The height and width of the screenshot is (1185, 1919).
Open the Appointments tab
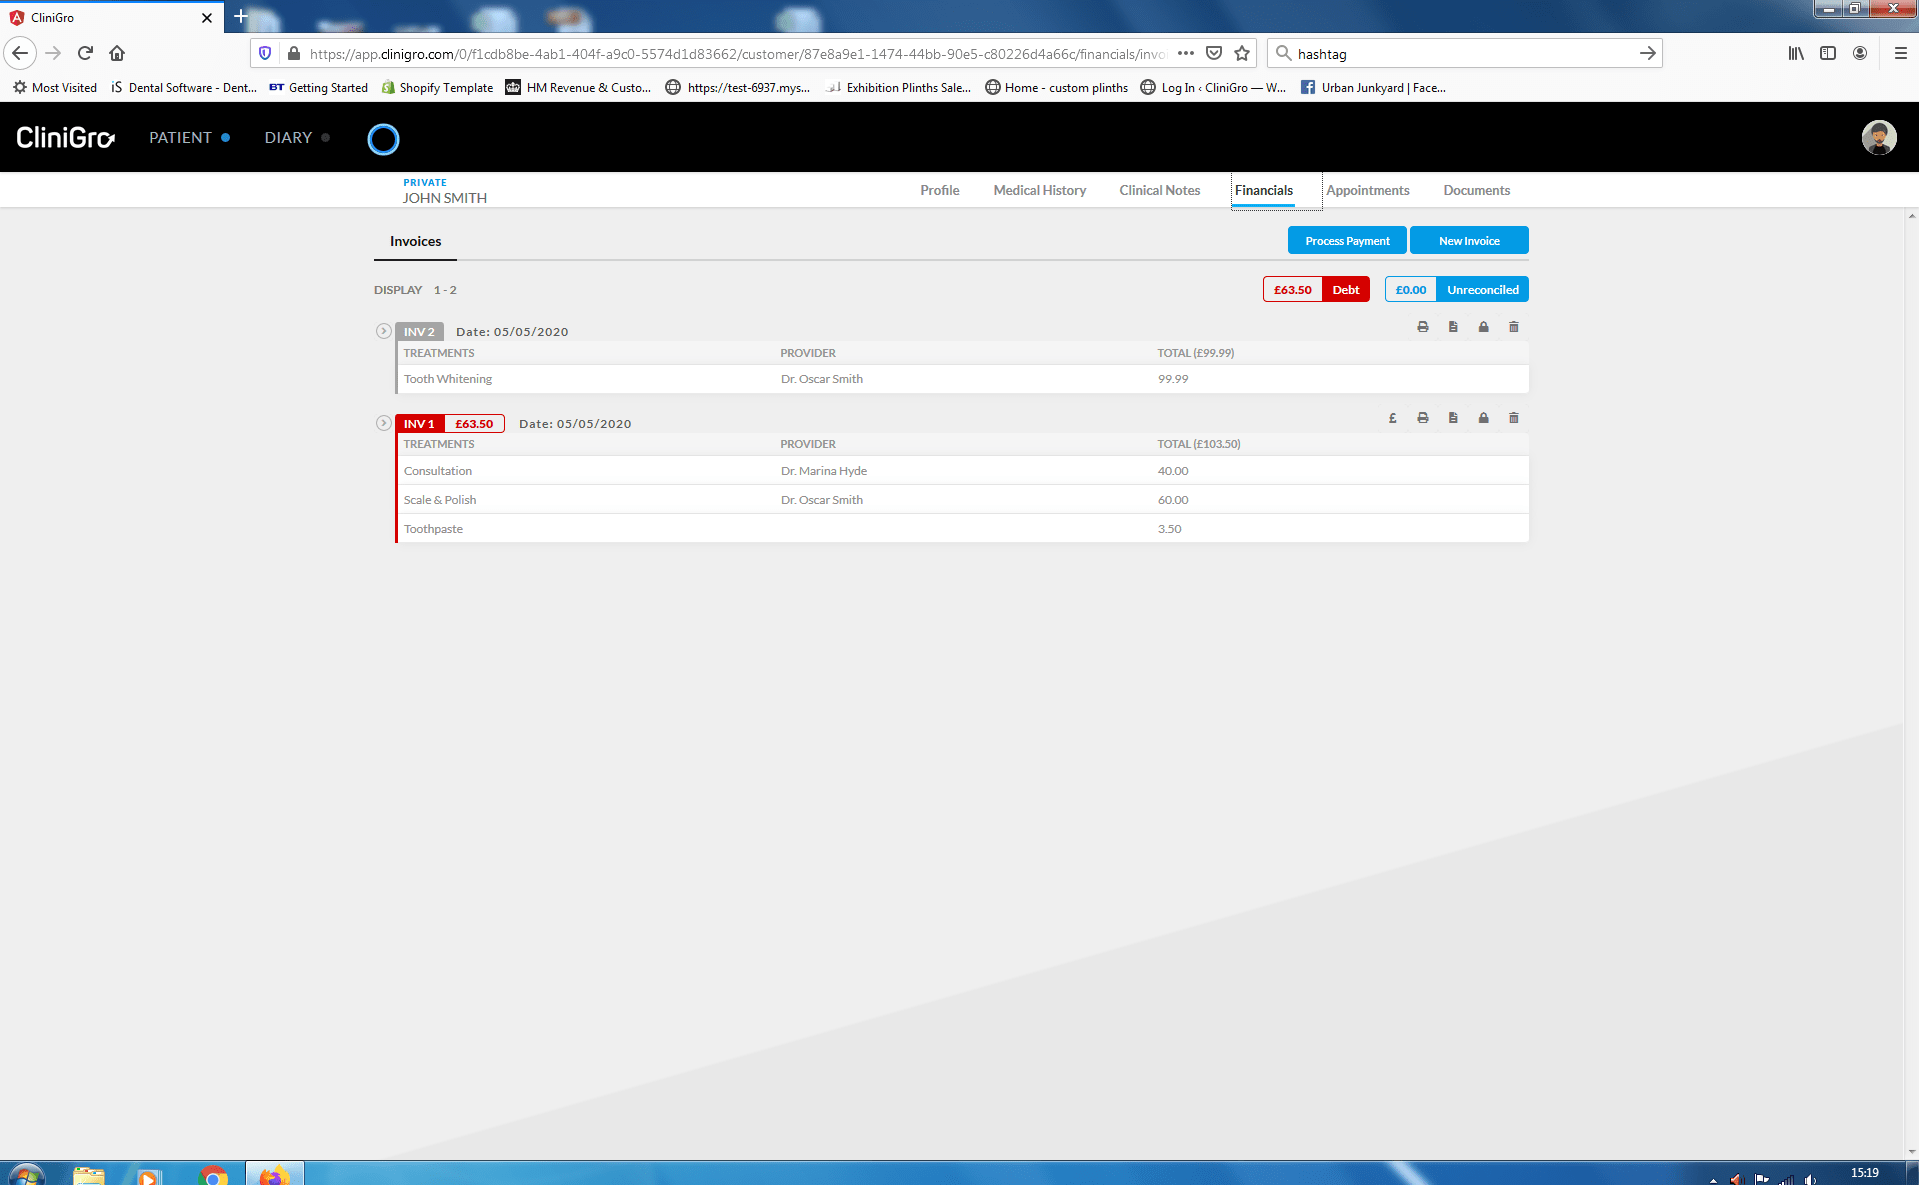coord(1367,190)
